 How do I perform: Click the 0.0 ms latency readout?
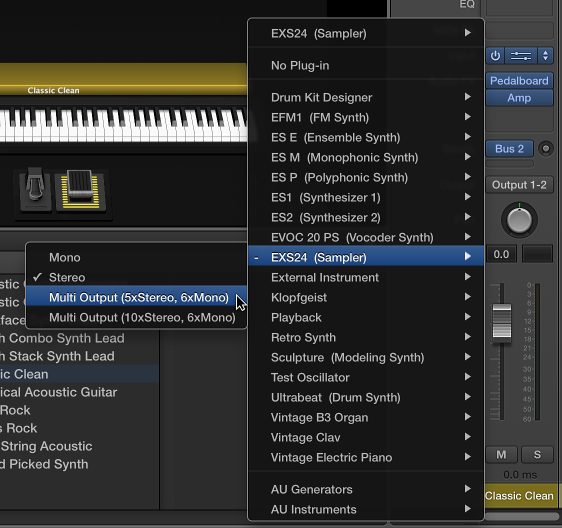tap(520, 475)
